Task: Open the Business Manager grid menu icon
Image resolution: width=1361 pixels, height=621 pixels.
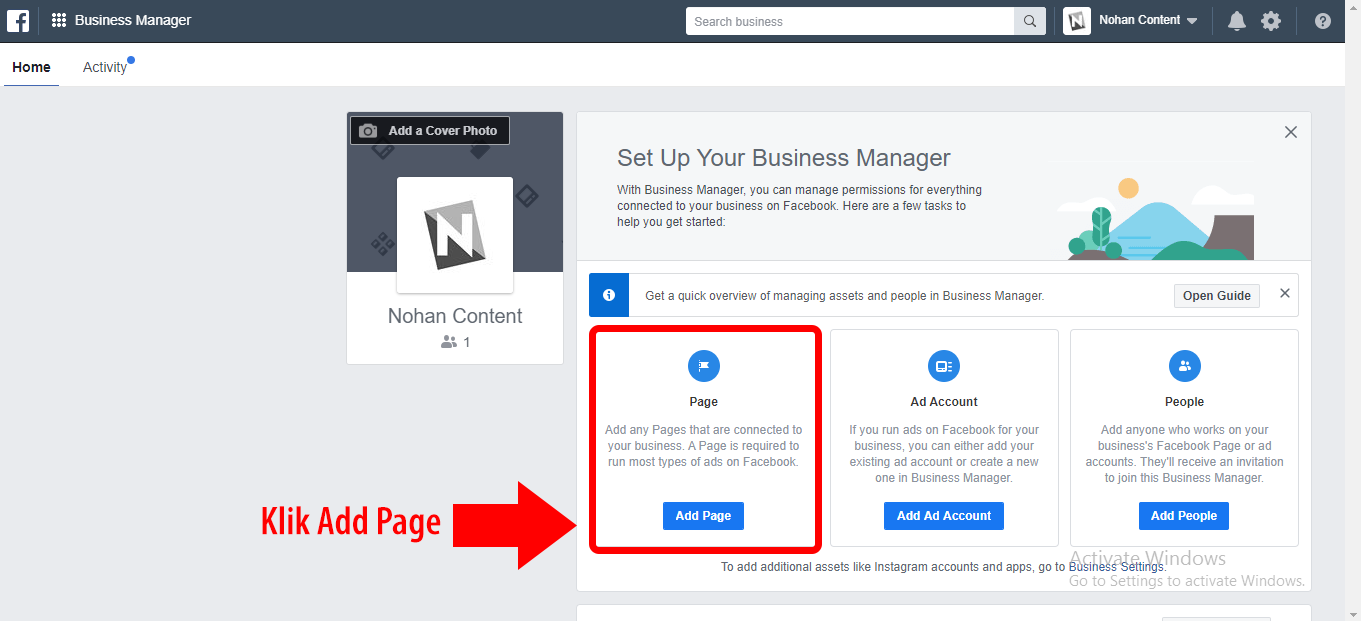Action: [59, 20]
